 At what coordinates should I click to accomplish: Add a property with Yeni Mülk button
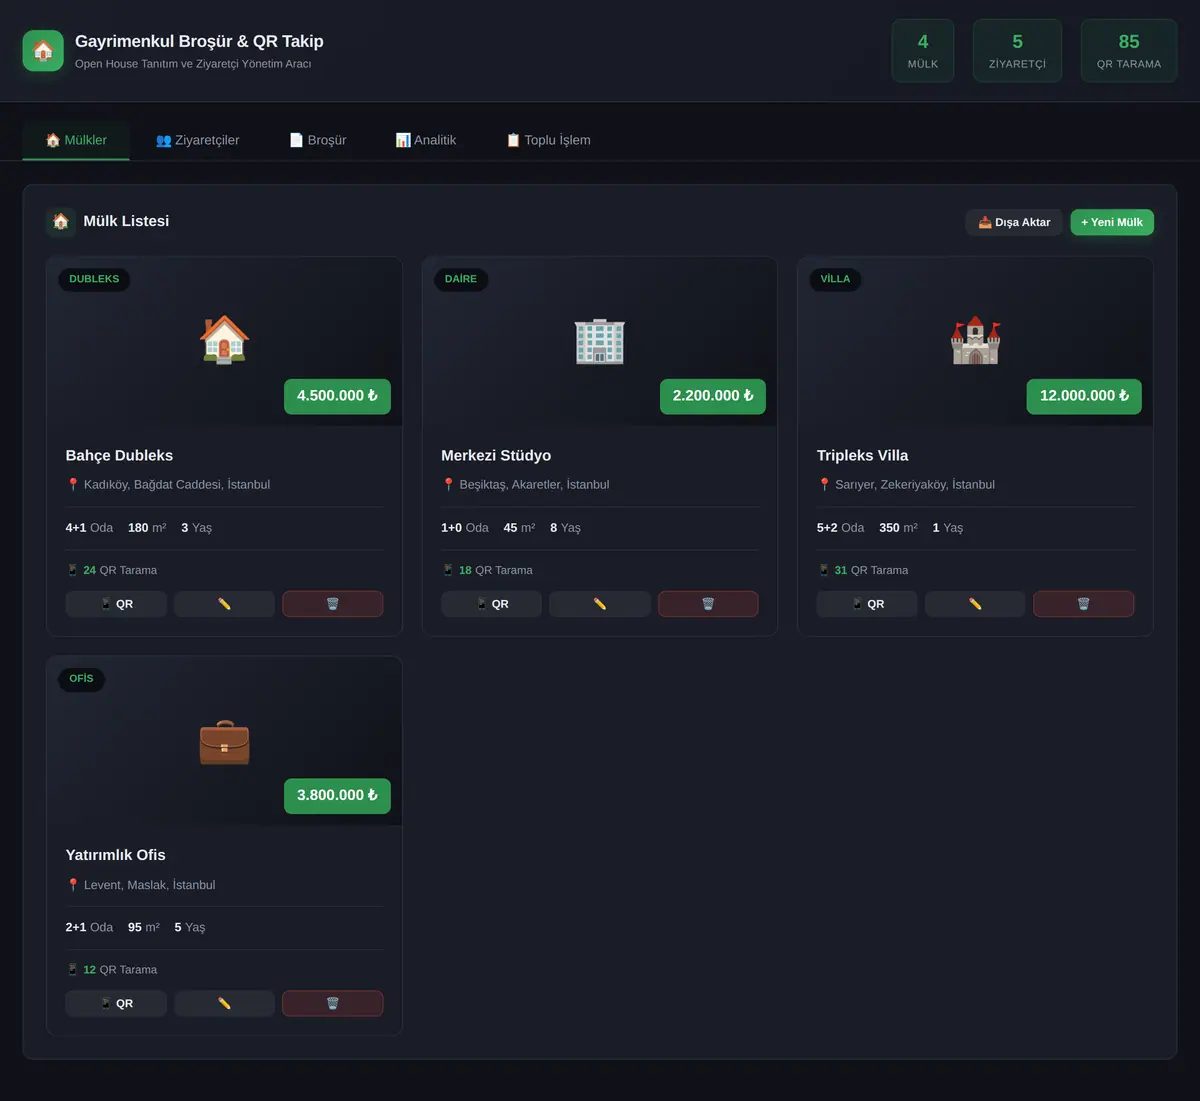(1112, 222)
